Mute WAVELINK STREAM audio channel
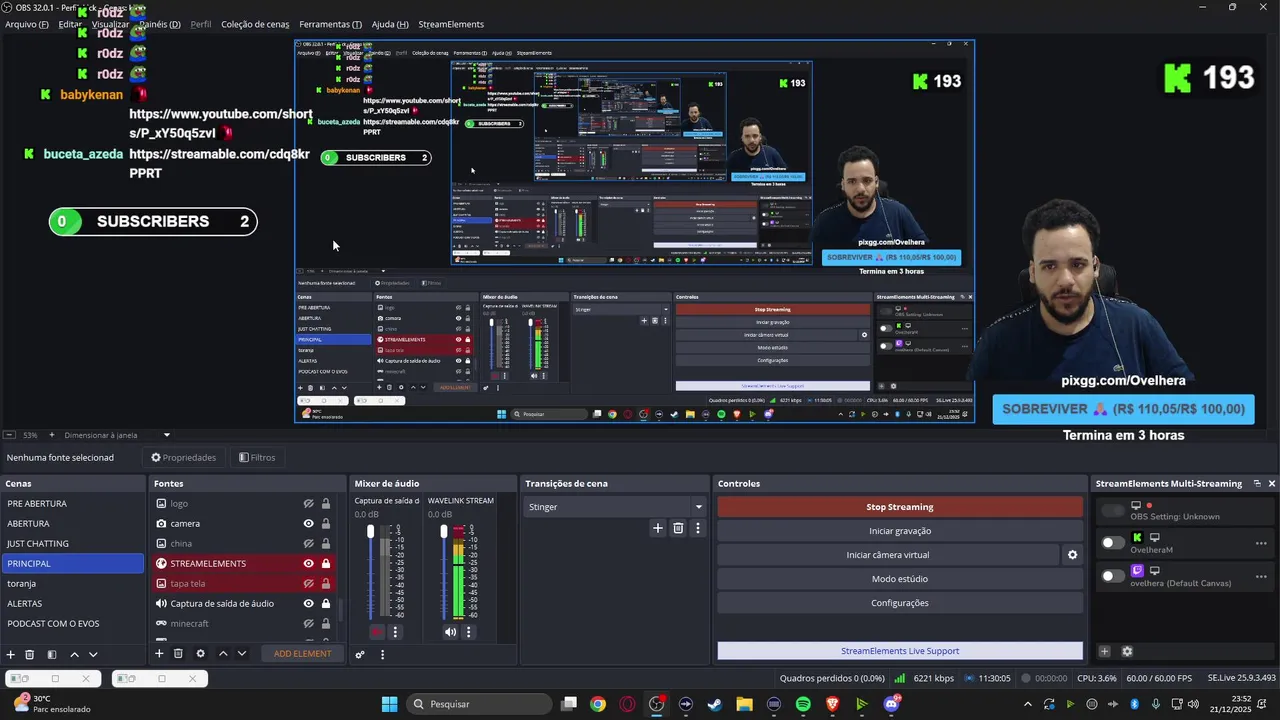This screenshot has width=1280, height=720. click(450, 632)
